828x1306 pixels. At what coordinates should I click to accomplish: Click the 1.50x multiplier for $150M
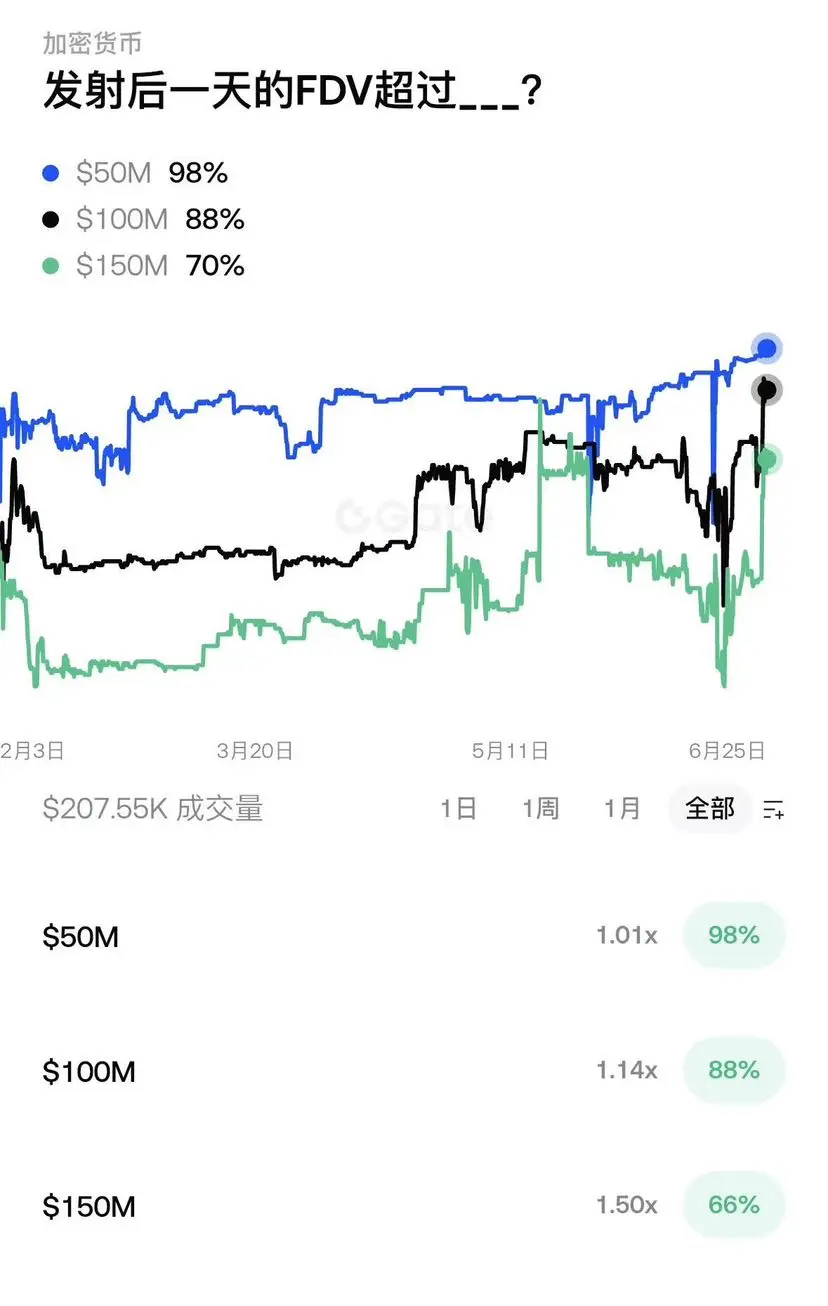tap(627, 1206)
